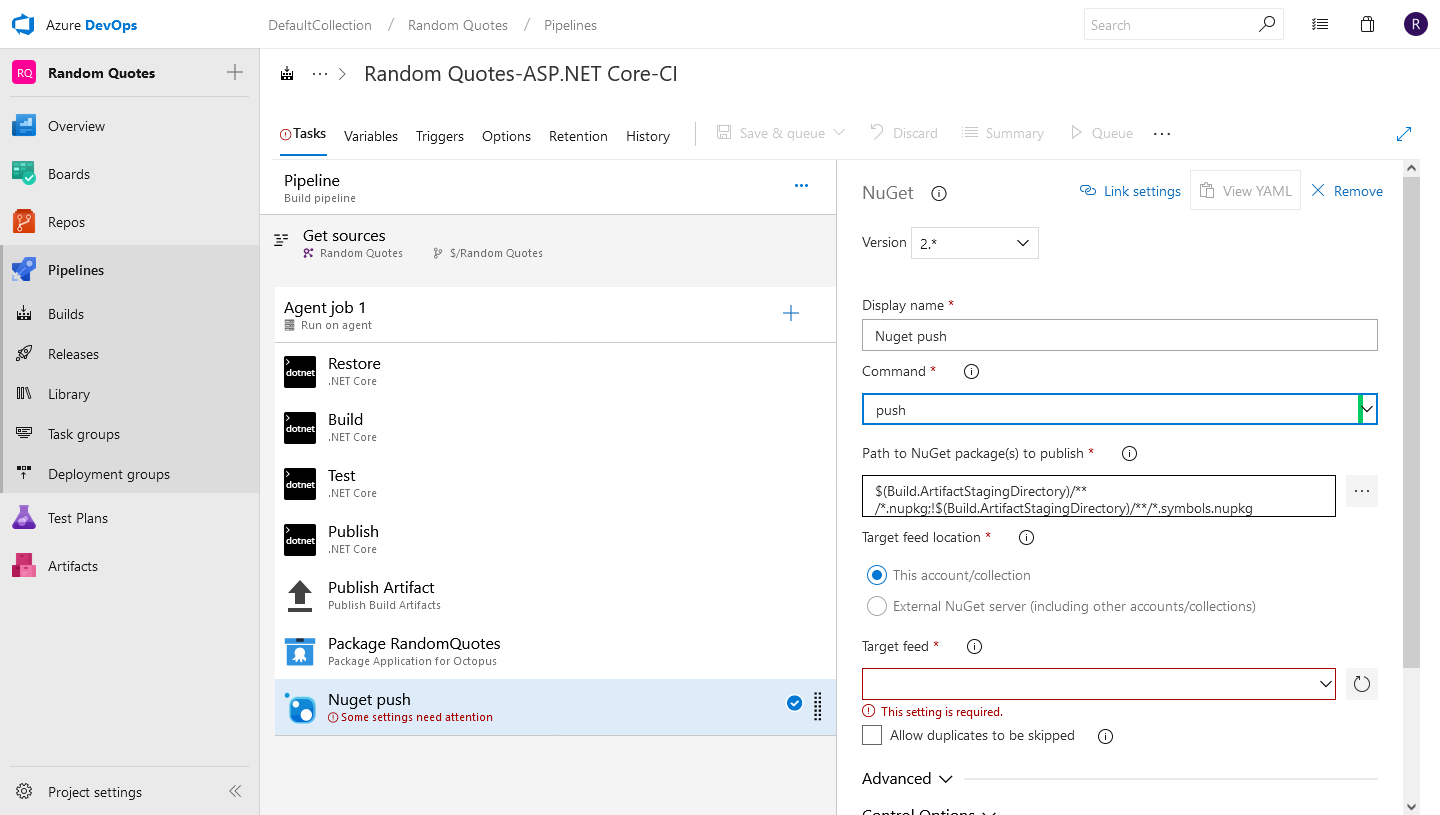This screenshot has width=1440, height=815.
Task: Click the build definitions icon beside breadcrumb ellipsis
Action: 288,74
